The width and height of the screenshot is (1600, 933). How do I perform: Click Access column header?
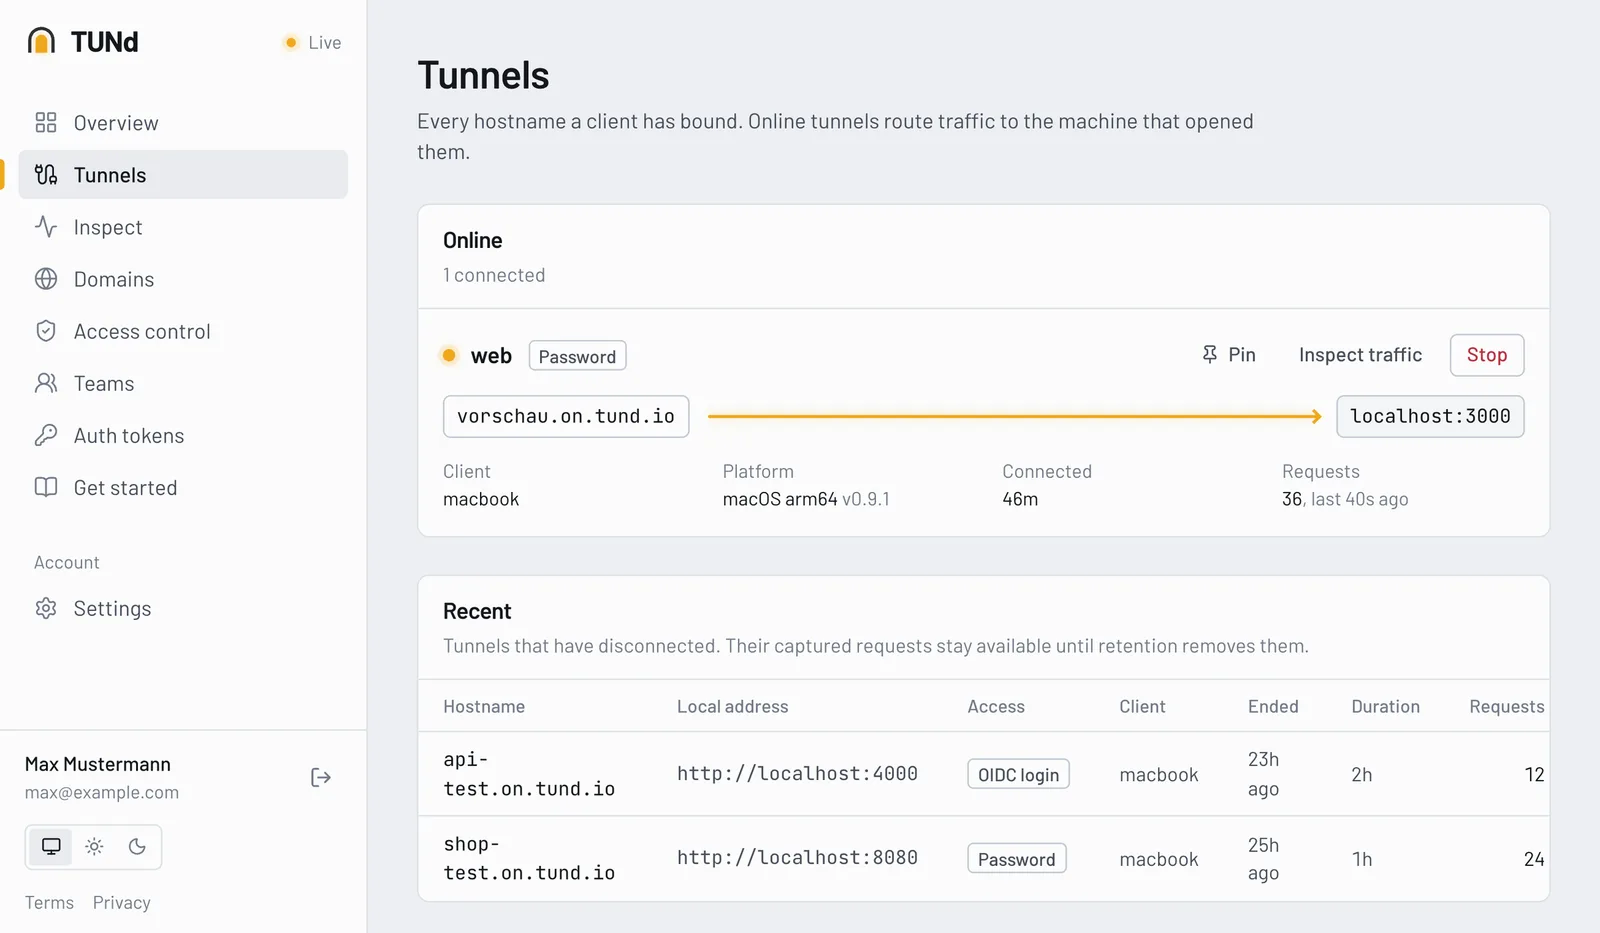point(996,706)
